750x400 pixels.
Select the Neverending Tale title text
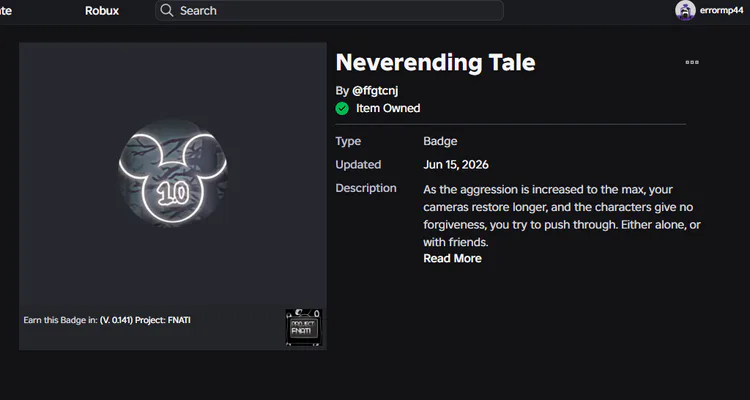(x=435, y=62)
